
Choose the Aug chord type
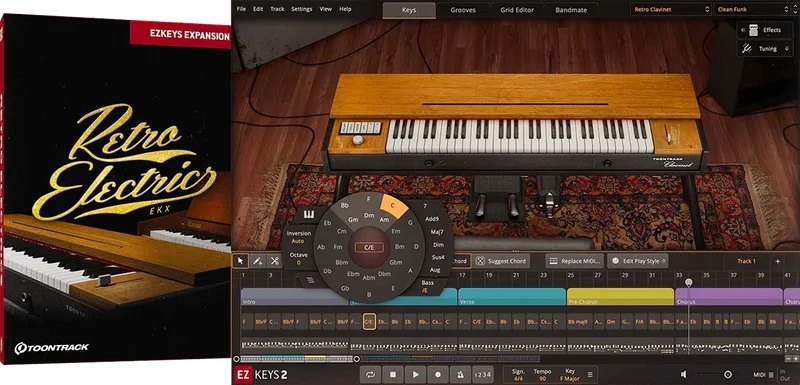coord(435,270)
